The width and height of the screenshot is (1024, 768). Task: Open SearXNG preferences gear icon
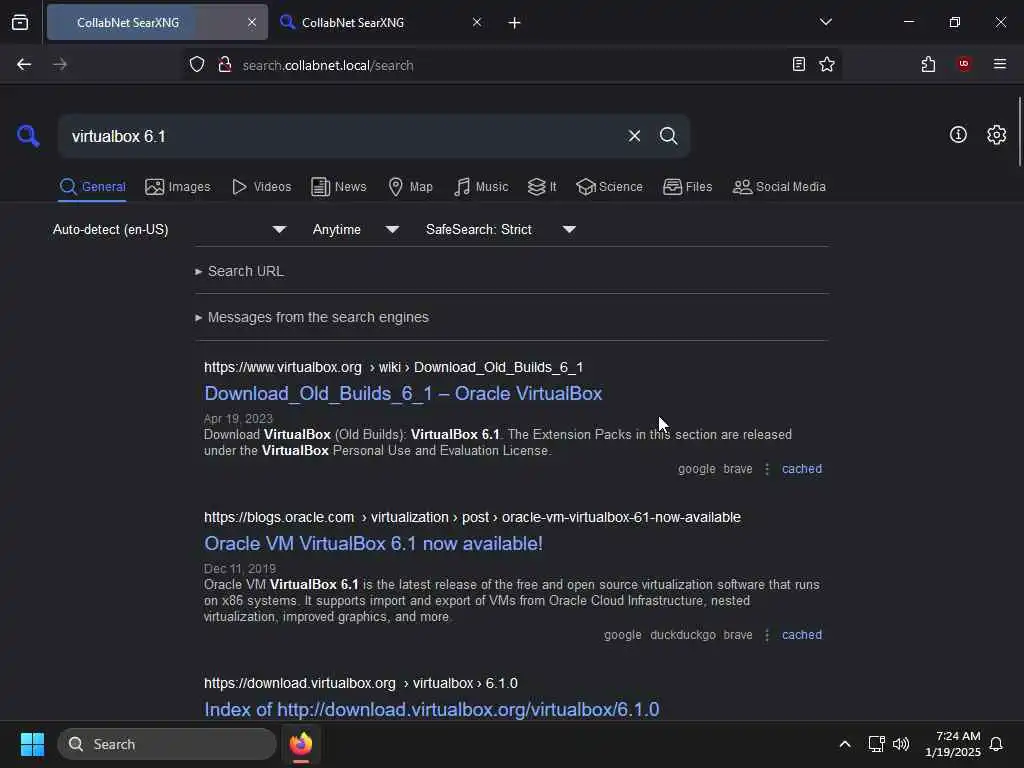pos(997,135)
